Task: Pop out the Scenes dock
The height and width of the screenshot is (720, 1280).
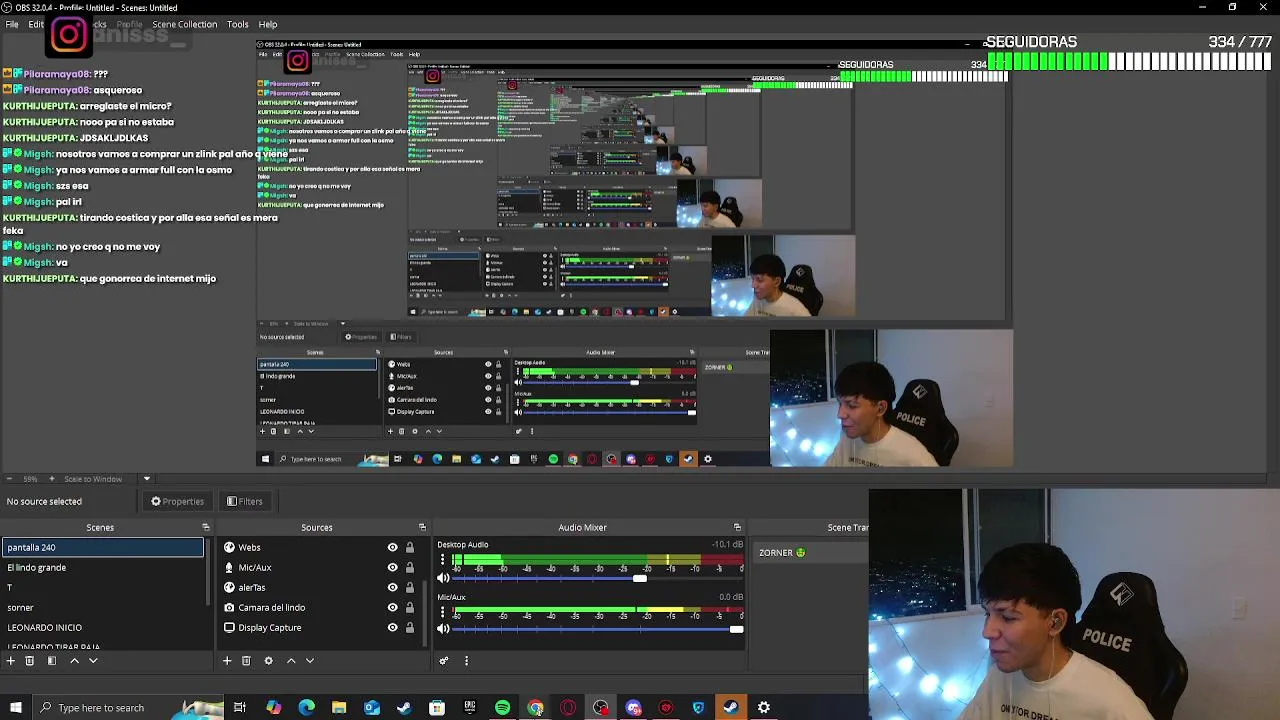Action: pyautogui.click(x=206, y=527)
